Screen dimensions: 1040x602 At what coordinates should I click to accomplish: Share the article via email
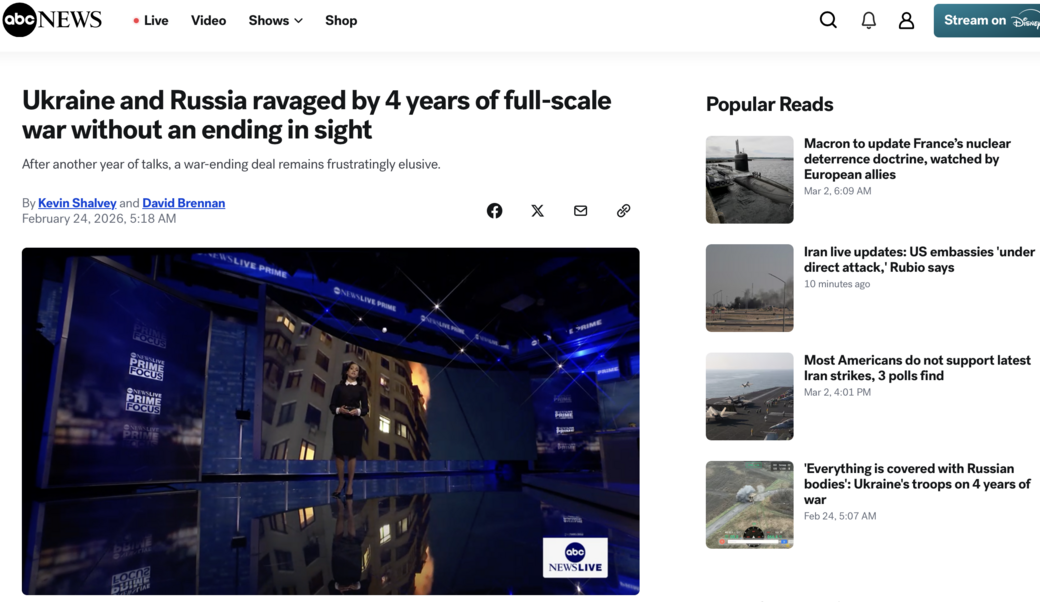pos(580,210)
